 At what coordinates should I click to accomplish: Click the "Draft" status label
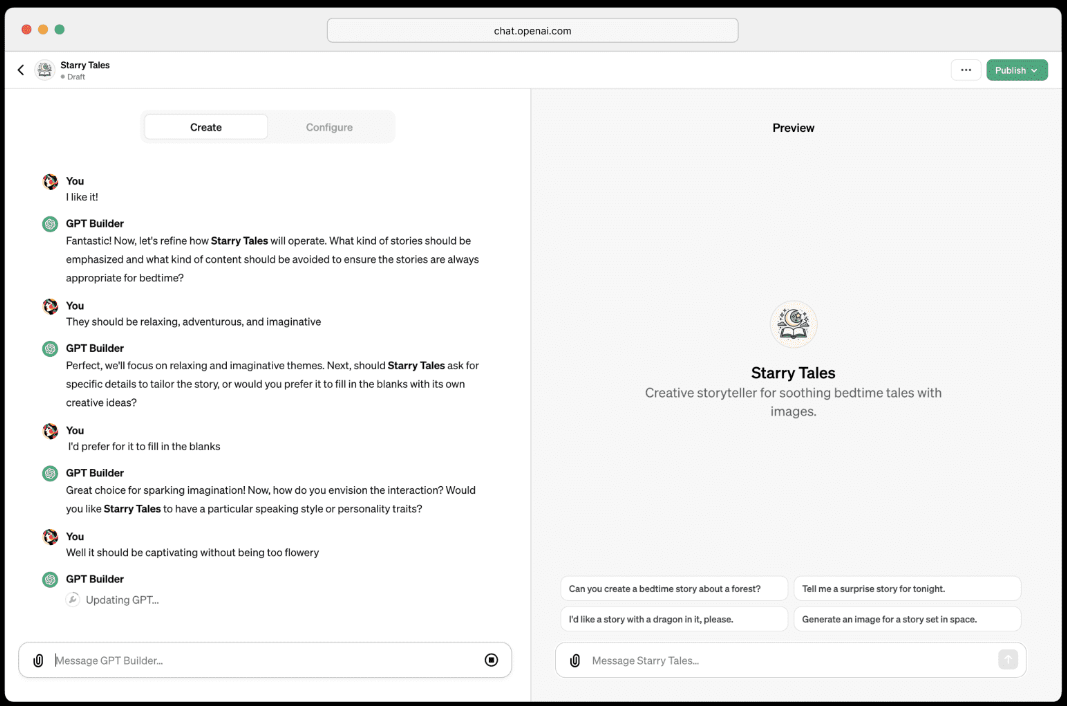point(76,77)
